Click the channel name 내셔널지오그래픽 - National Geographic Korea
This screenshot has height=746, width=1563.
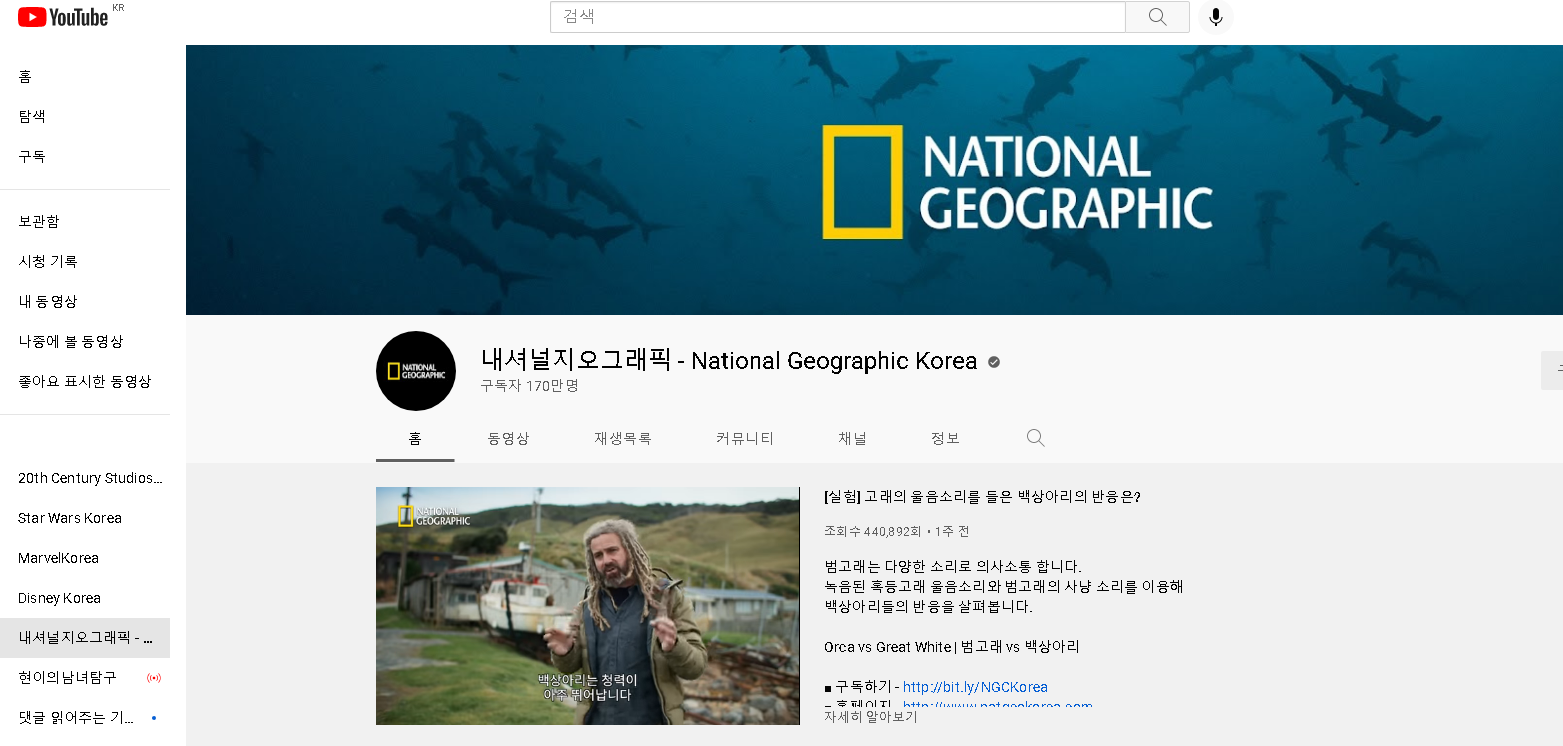point(729,361)
